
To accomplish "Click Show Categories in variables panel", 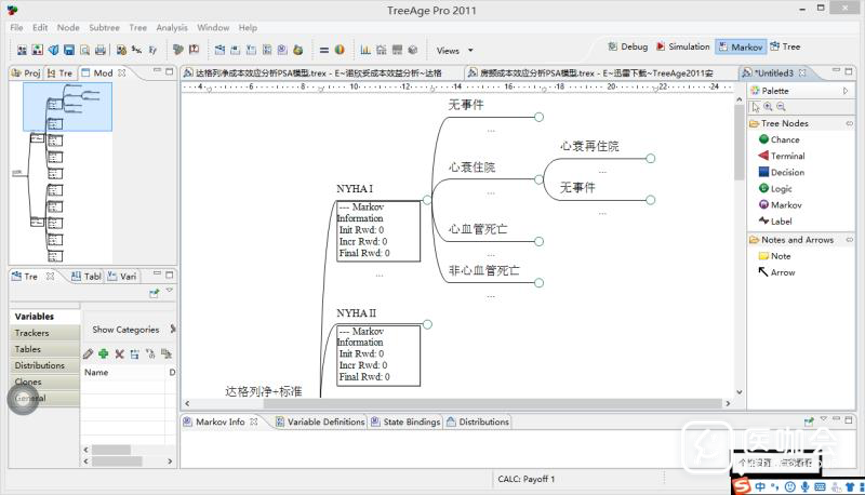I will click(x=125, y=329).
